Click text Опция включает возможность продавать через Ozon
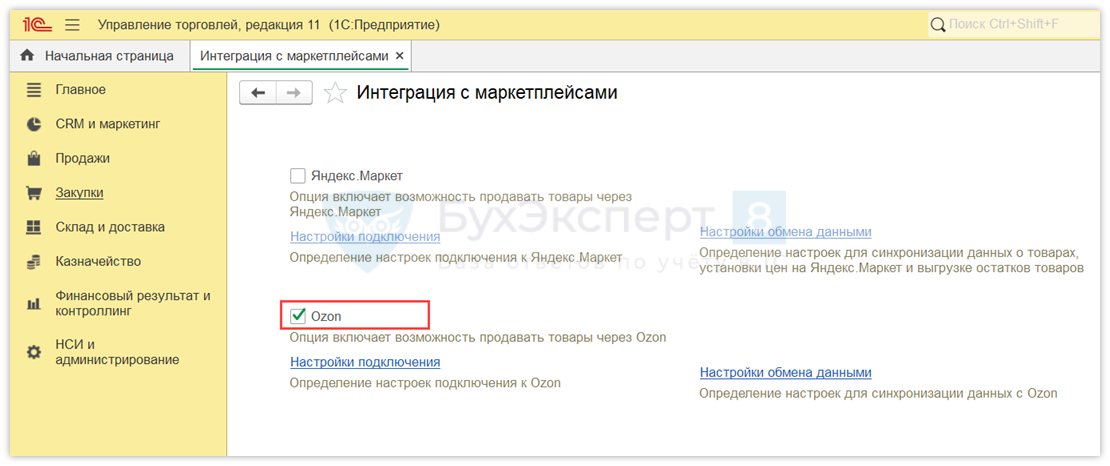This screenshot has width=1110, height=466. (x=479, y=338)
